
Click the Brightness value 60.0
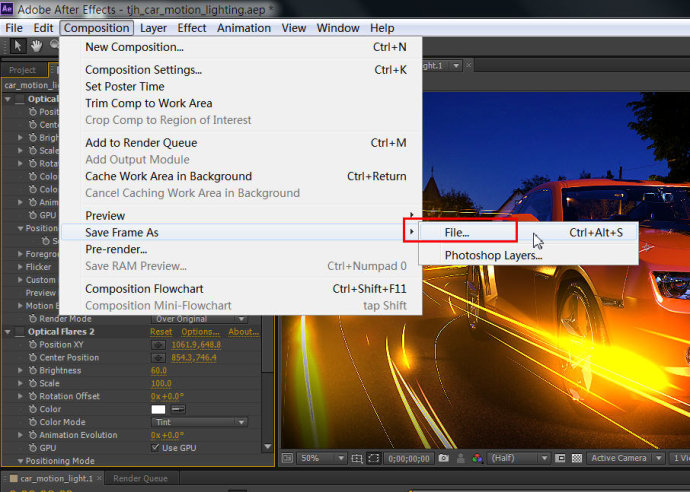[159, 371]
